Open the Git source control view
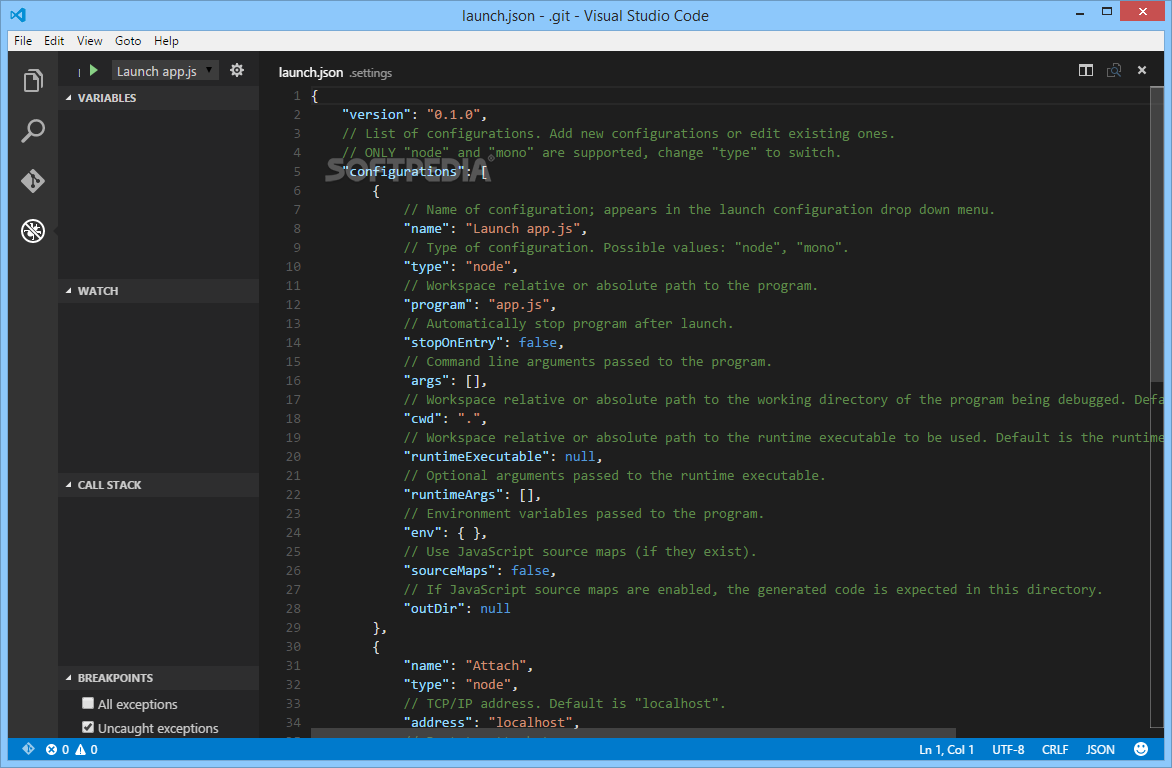Viewport: 1172px width, 768px height. (x=33, y=180)
